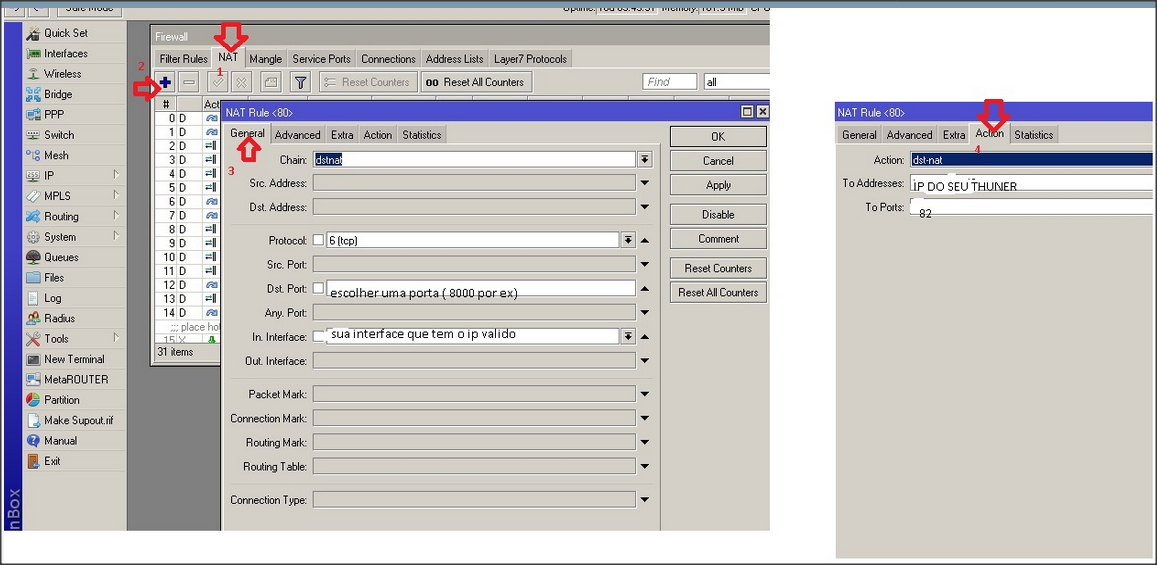Open the Log sidebar entry
This screenshot has width=1157, height=565.
pyautogui.click(x=52, y=298)
